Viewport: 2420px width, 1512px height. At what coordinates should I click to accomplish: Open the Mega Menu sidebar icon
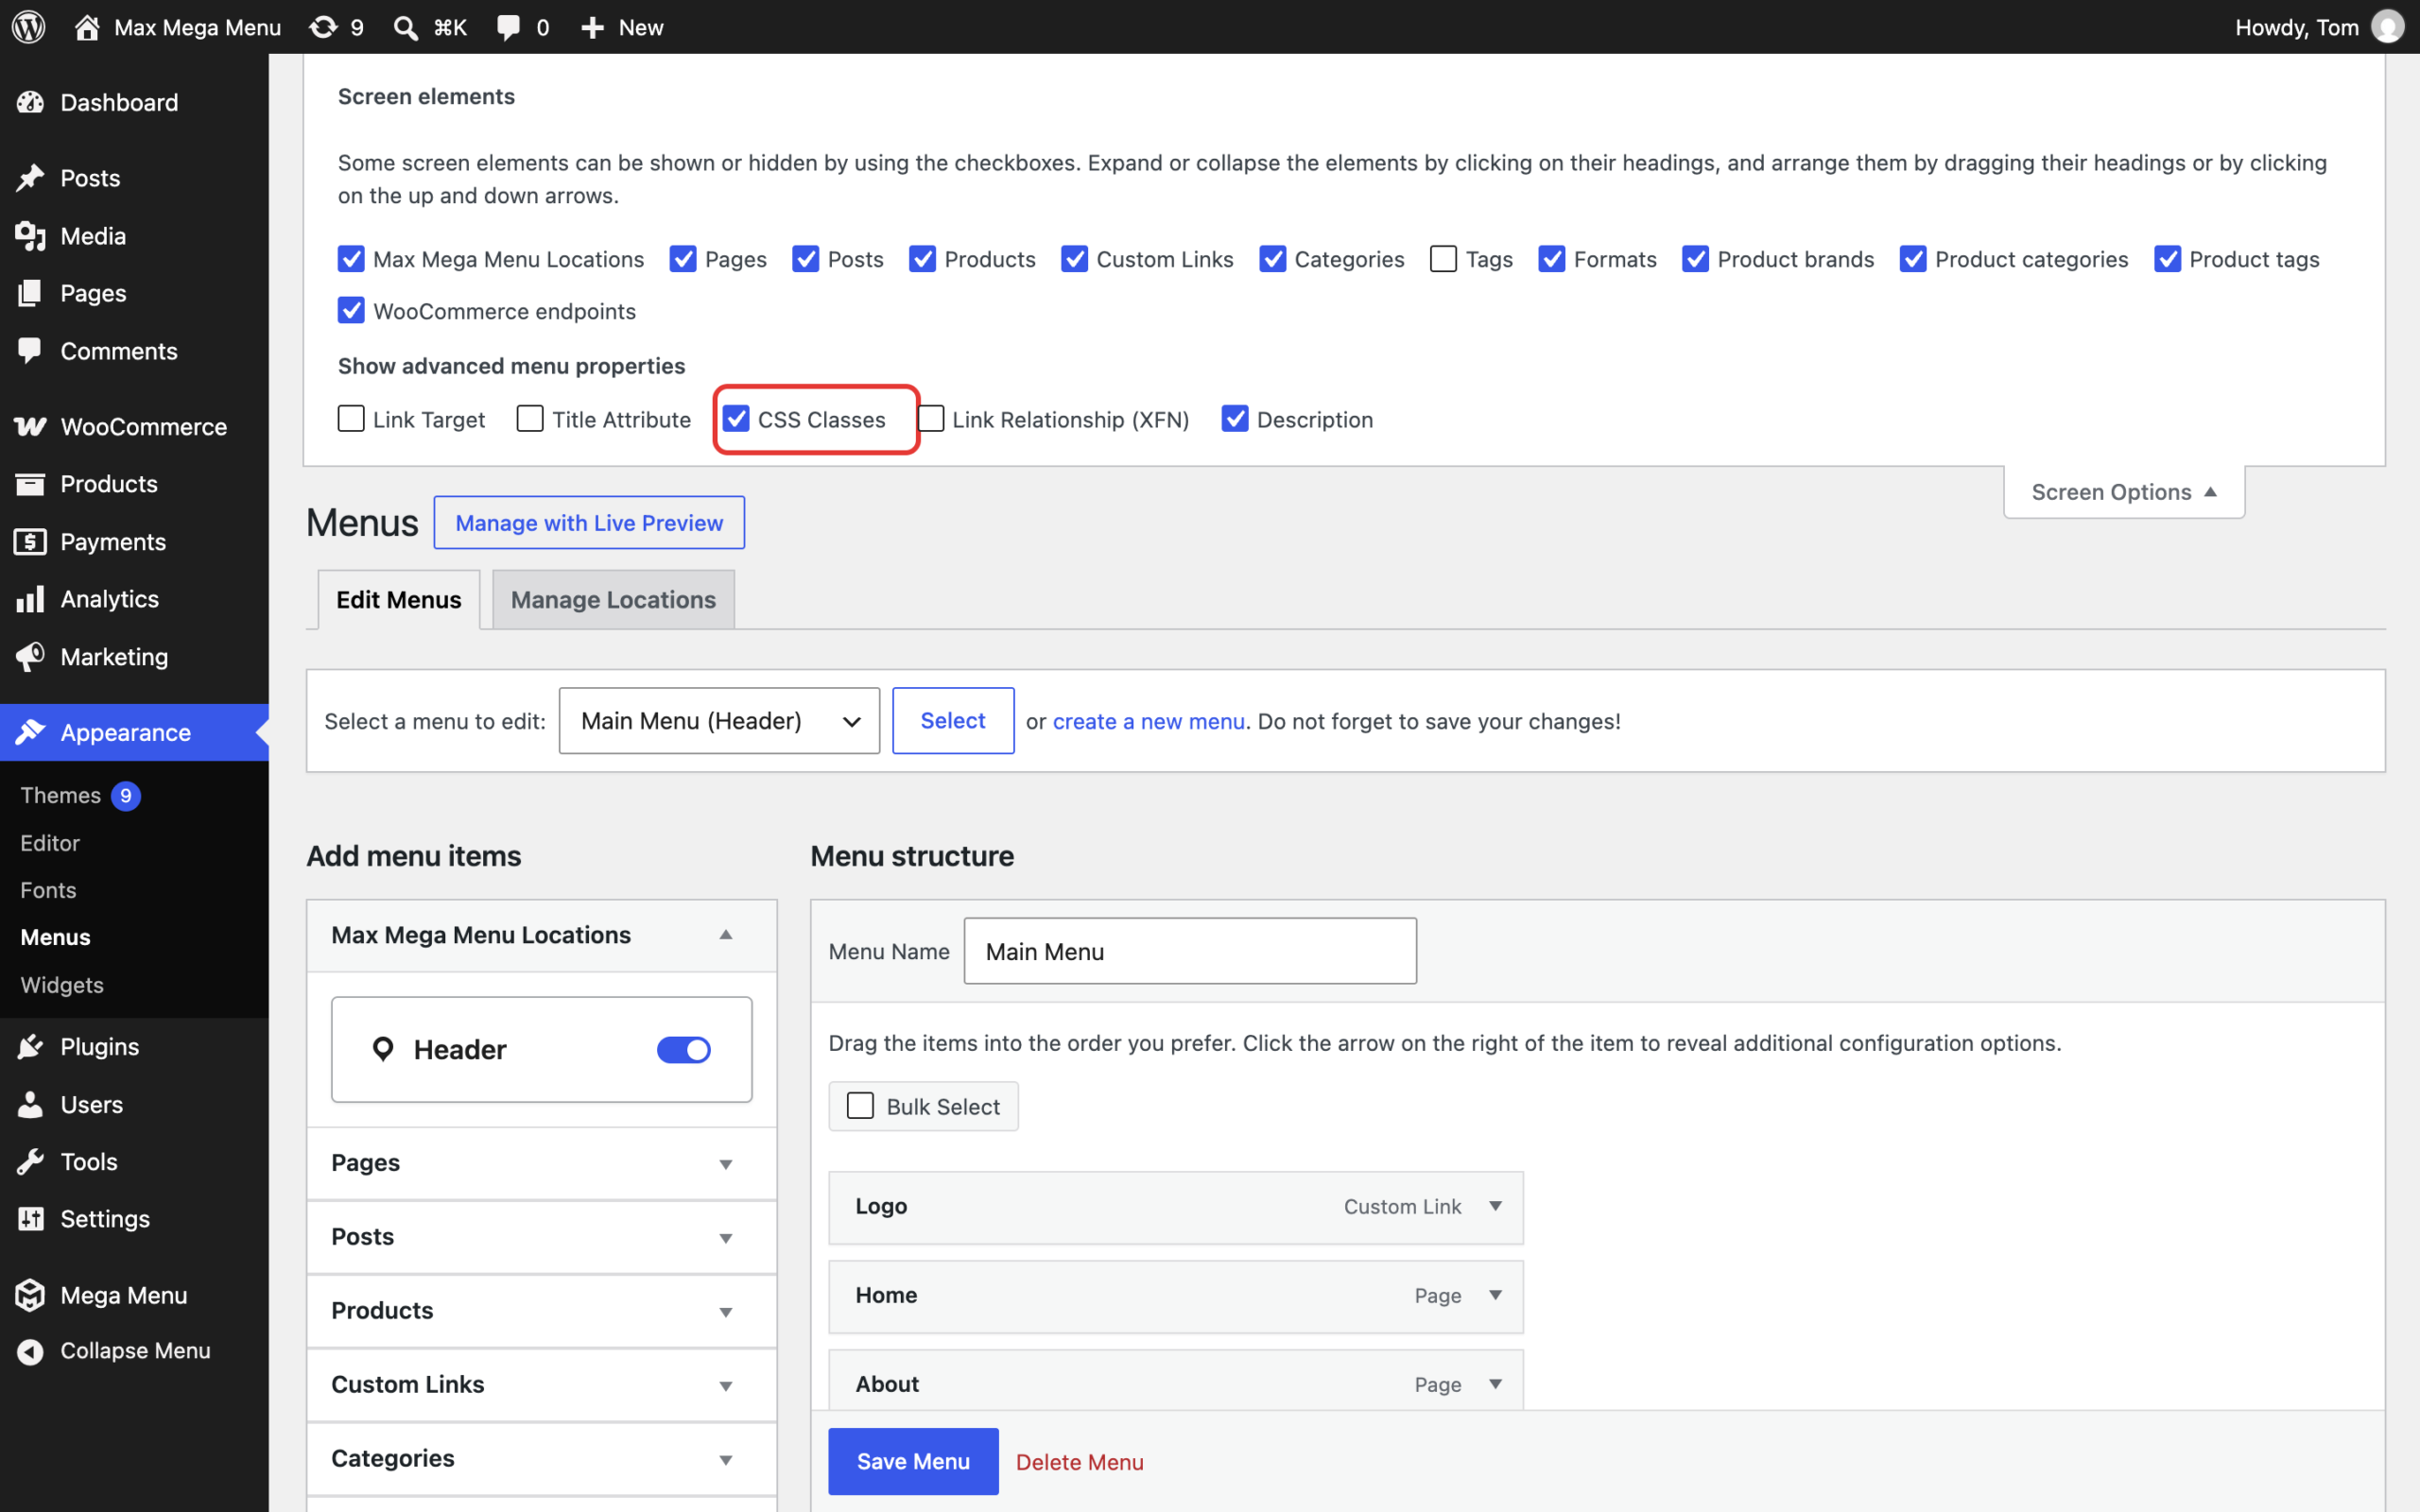[x=30, y=1295]
